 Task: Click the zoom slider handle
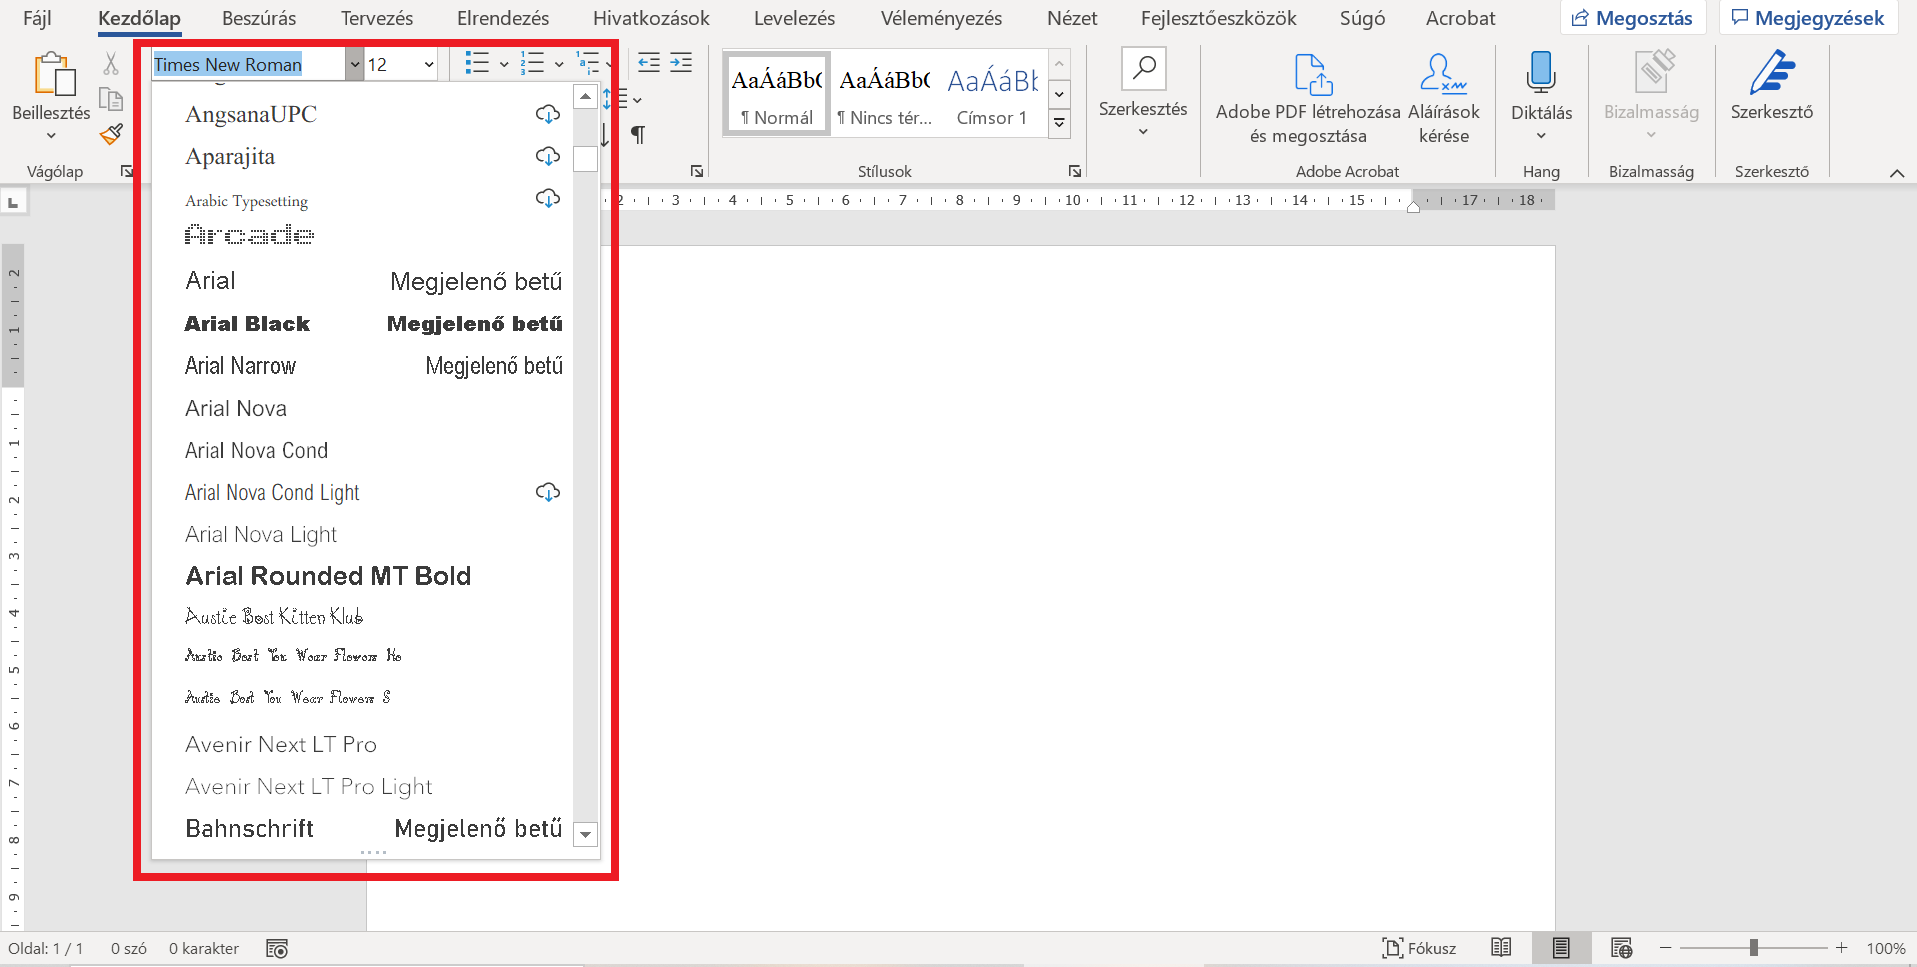point(1753,948)
